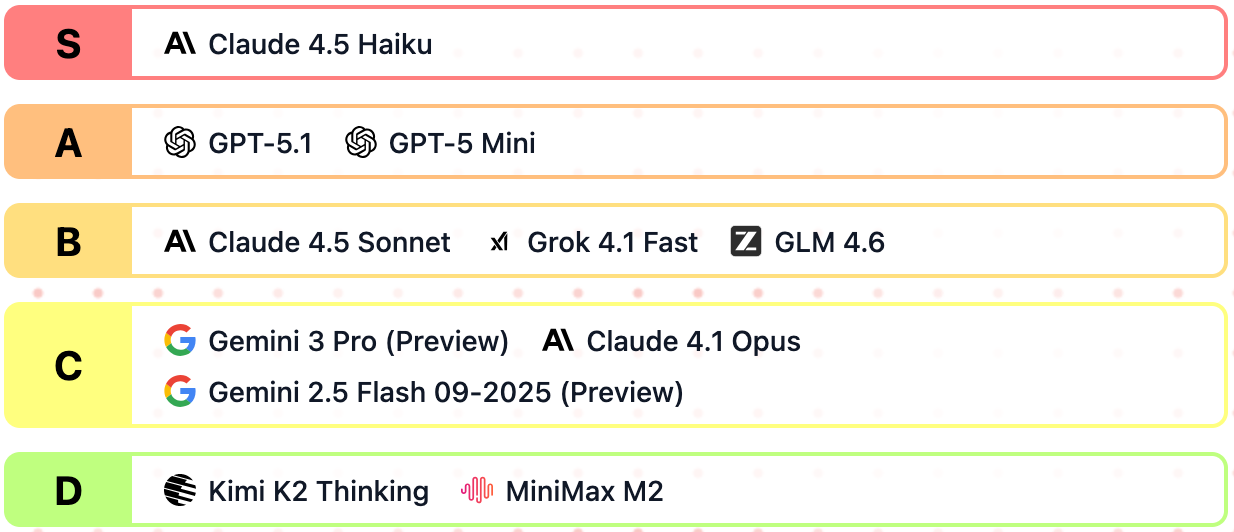Click the OpenAI logo next to GPT-5.1

(x=180, y=143)
